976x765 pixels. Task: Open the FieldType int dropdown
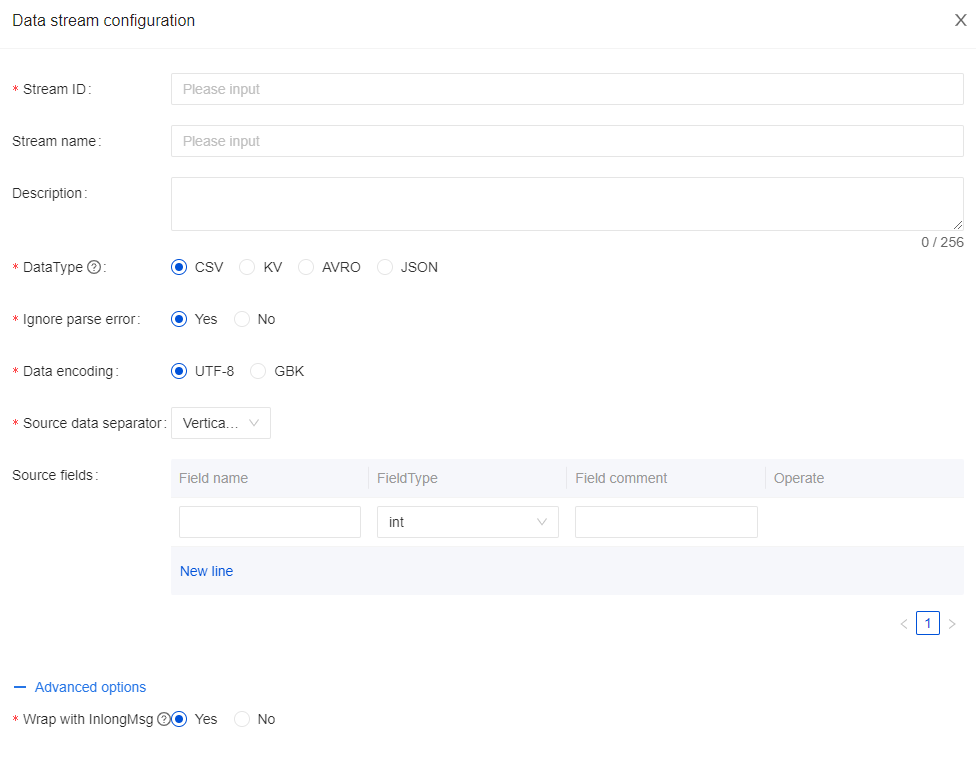click(467, 522)
